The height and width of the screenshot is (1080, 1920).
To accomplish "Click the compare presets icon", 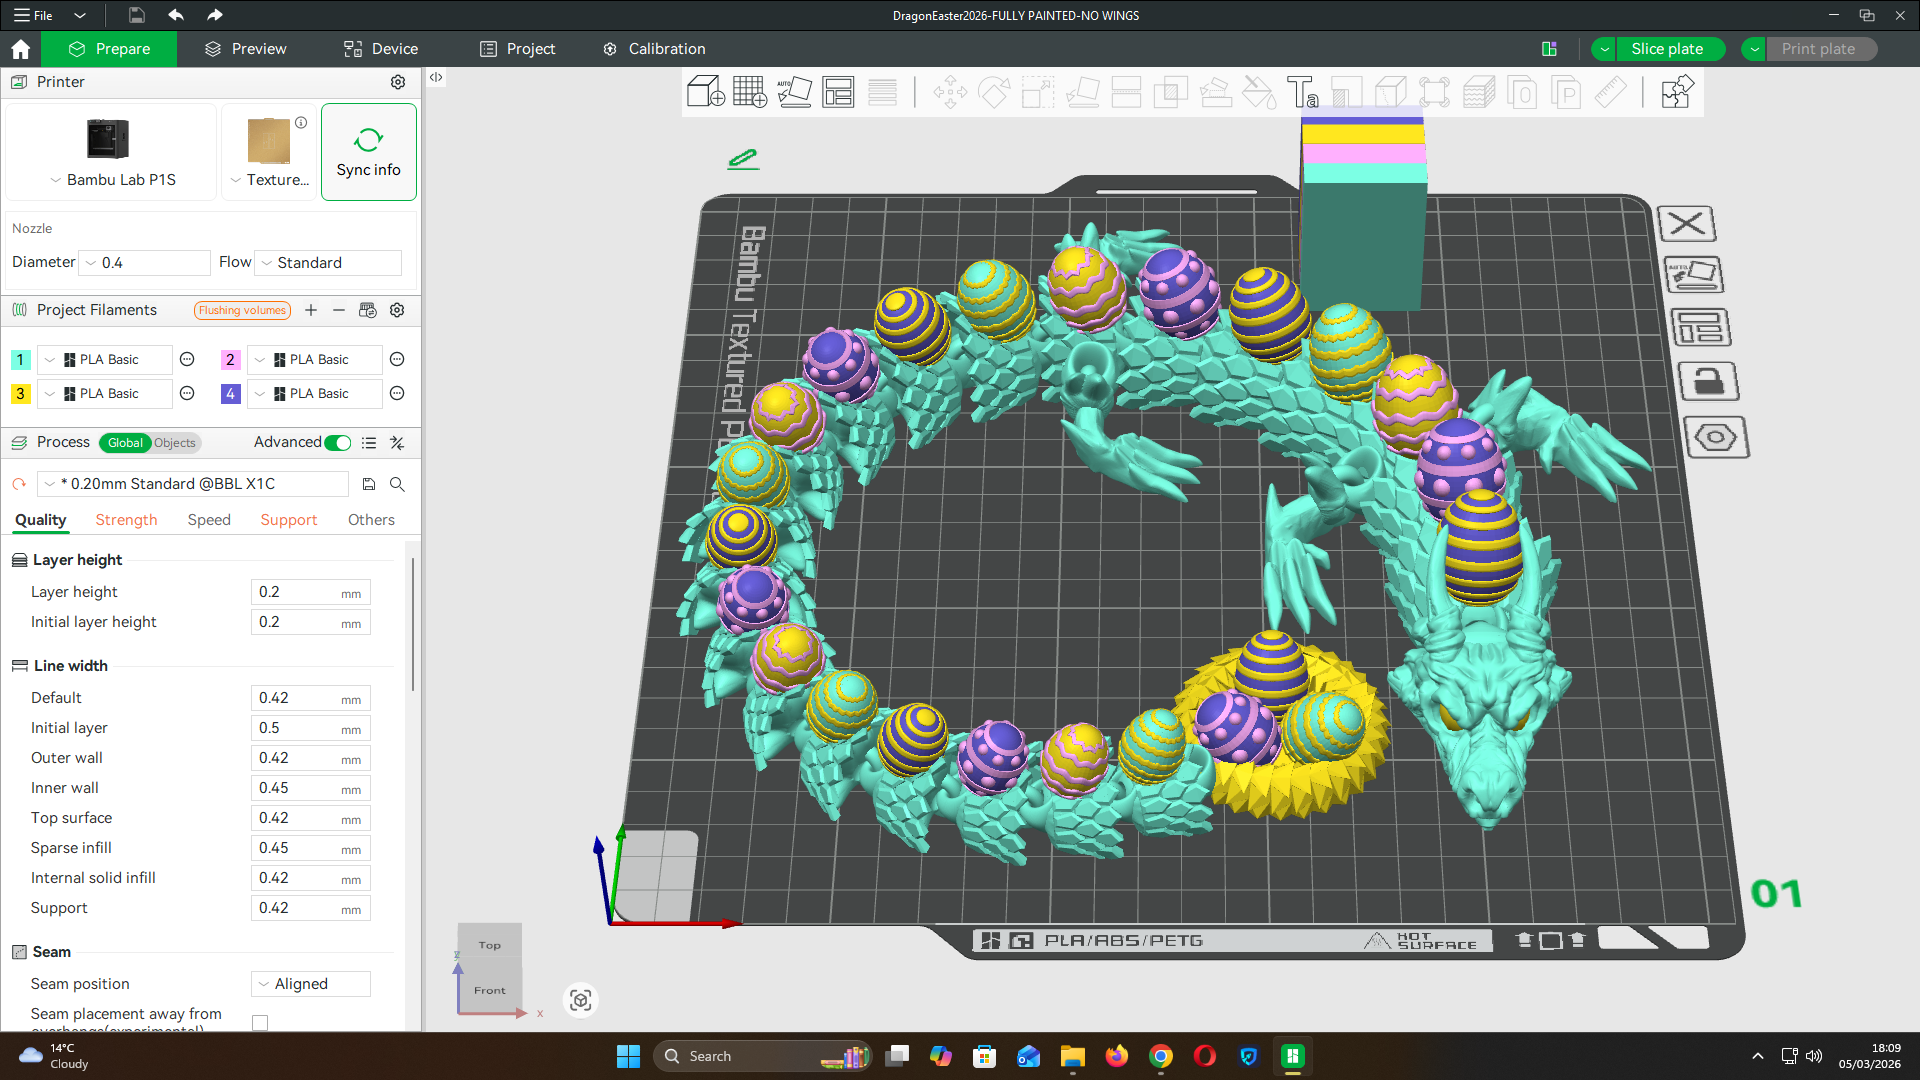I will tap(397, 443).
